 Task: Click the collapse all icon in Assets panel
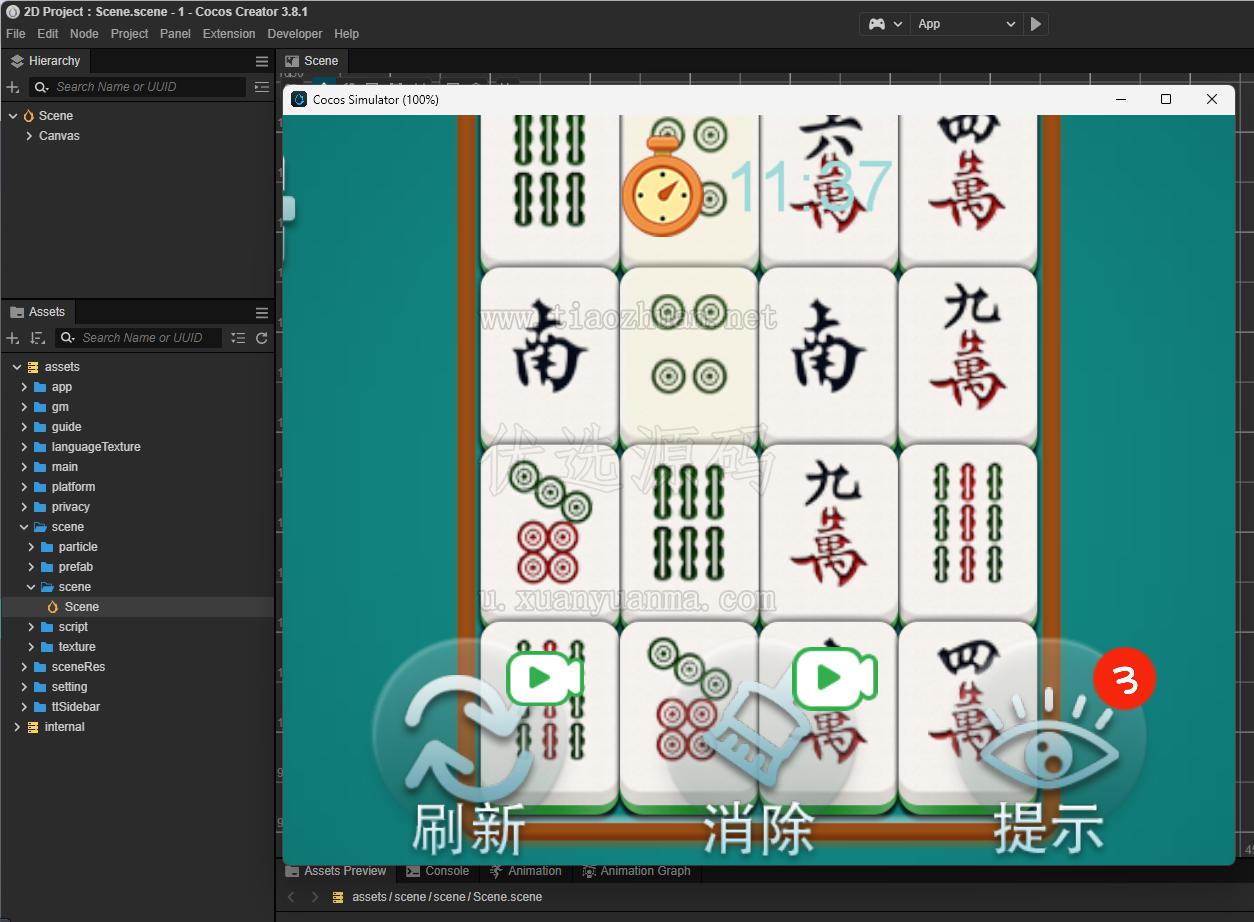click(238, 338)
